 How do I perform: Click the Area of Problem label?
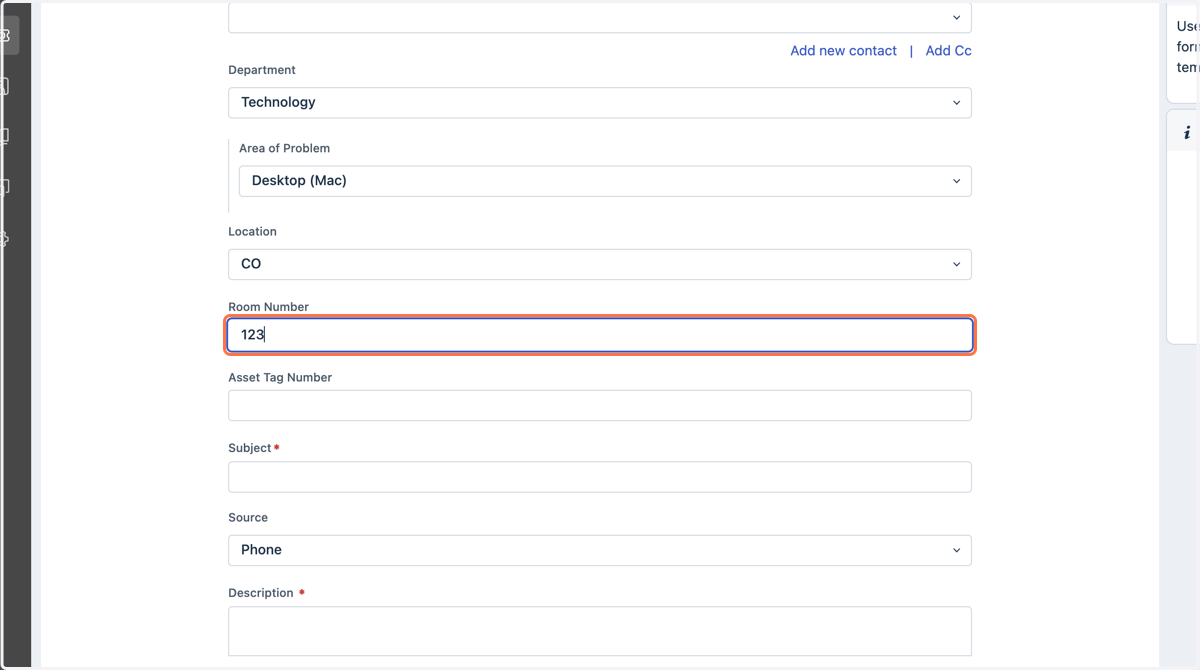click(x=284, y=148)
